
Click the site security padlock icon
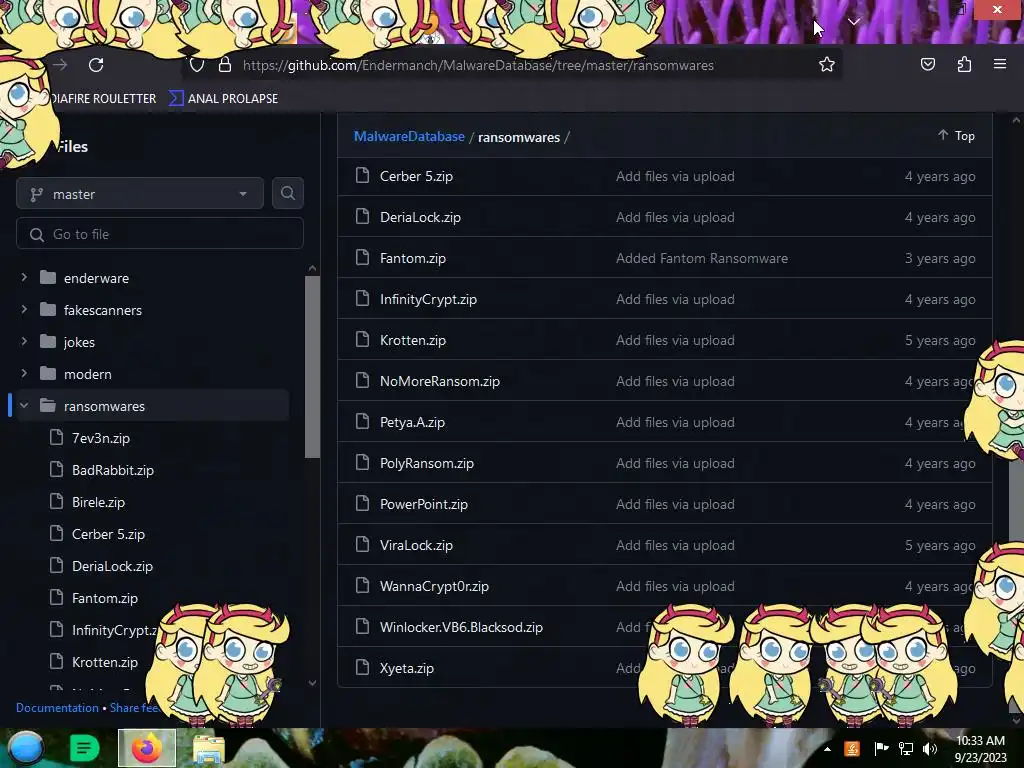tap(225, 65)
